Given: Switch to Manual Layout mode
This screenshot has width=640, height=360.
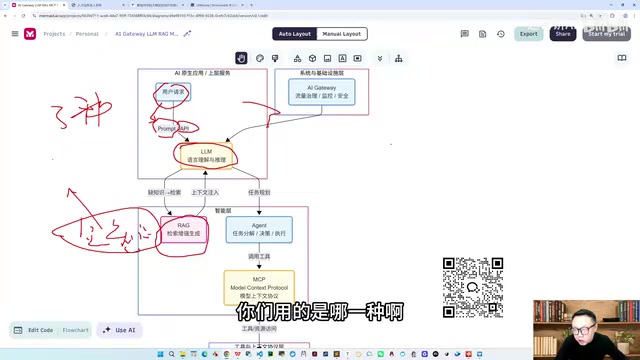Looking at the screenshot, I should [x=342, y=34].
